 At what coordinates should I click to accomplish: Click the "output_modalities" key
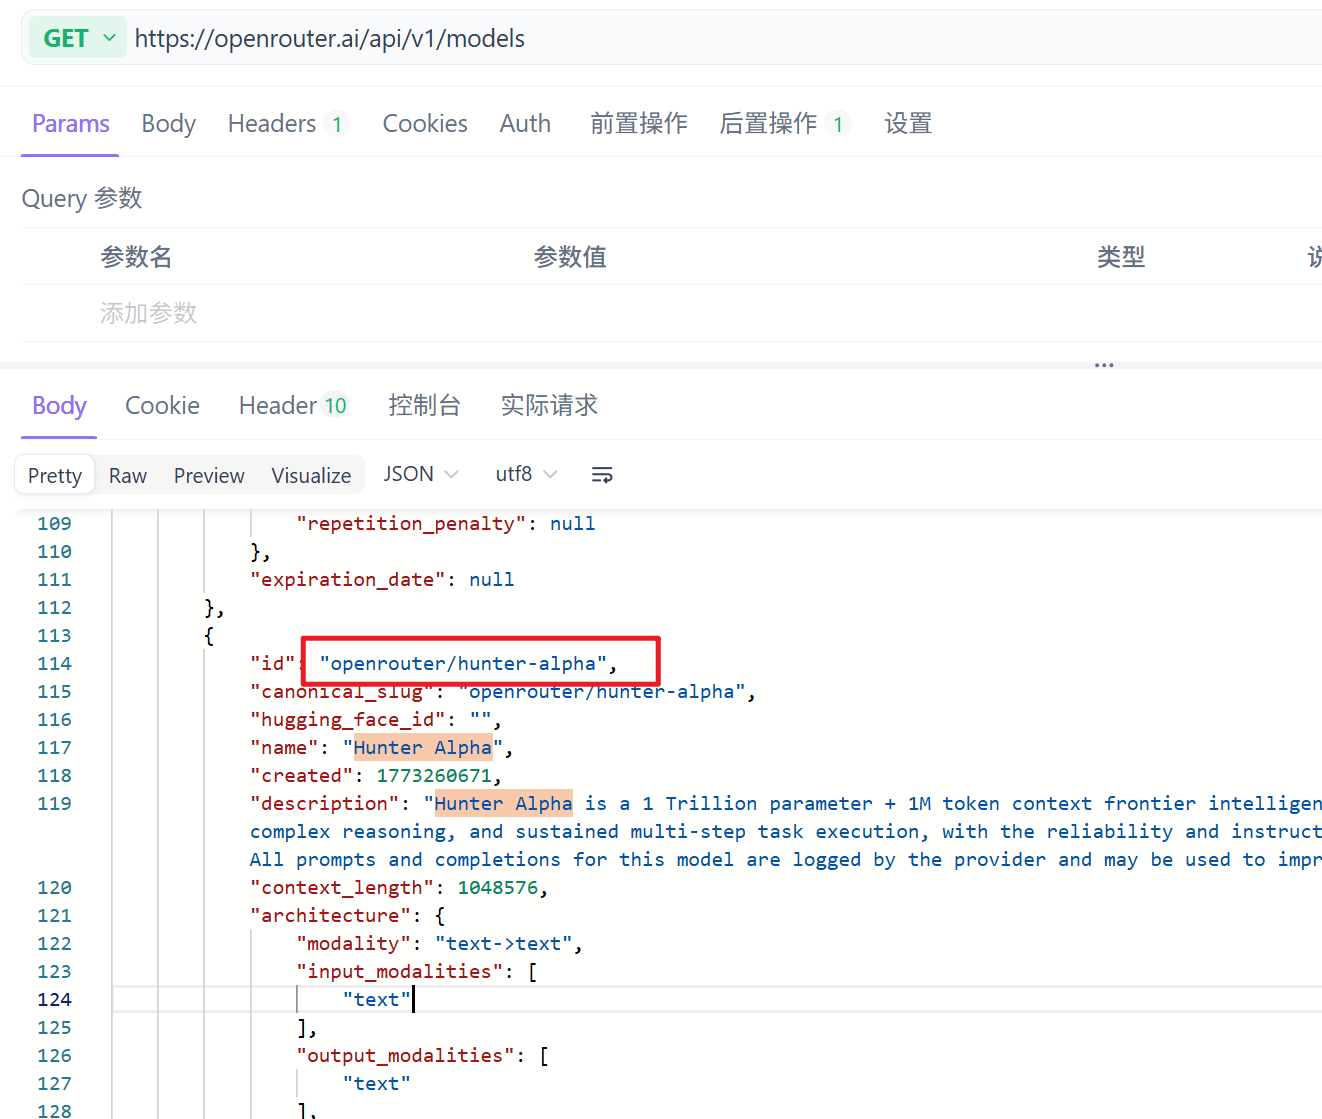coord(405,1056)
